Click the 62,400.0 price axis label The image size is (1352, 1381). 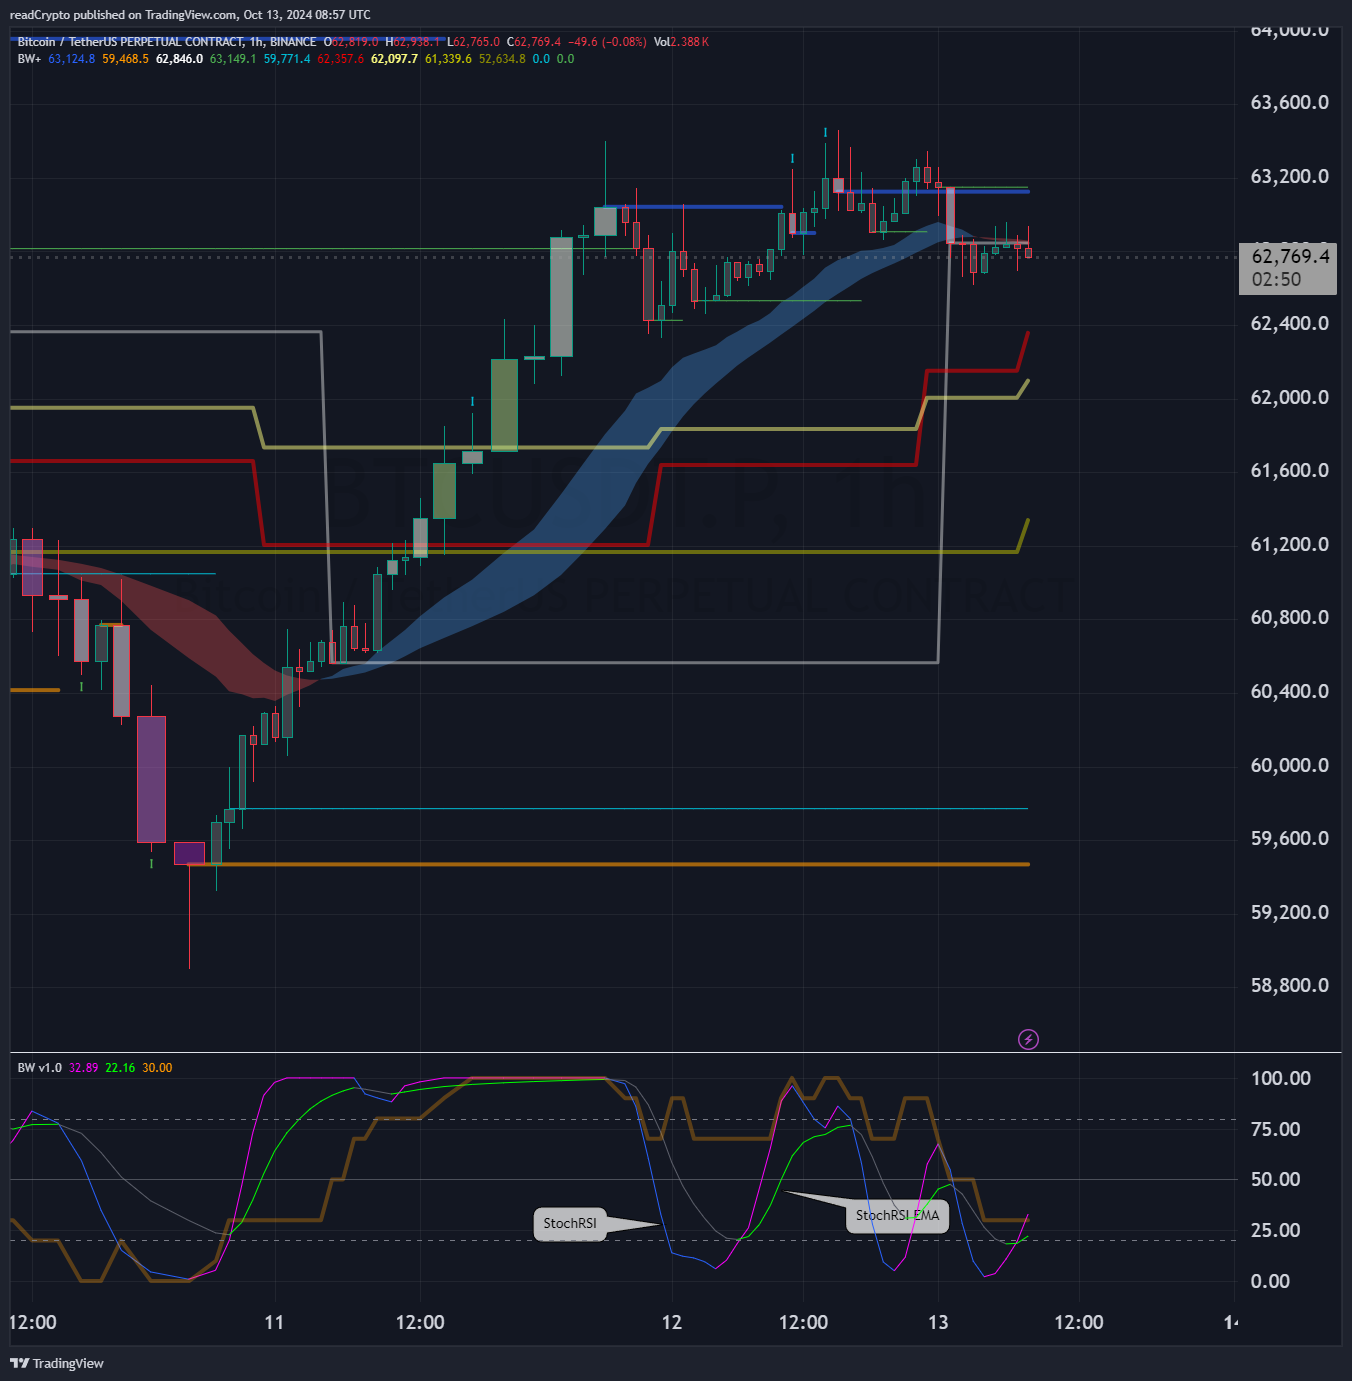coord(1290,324)
